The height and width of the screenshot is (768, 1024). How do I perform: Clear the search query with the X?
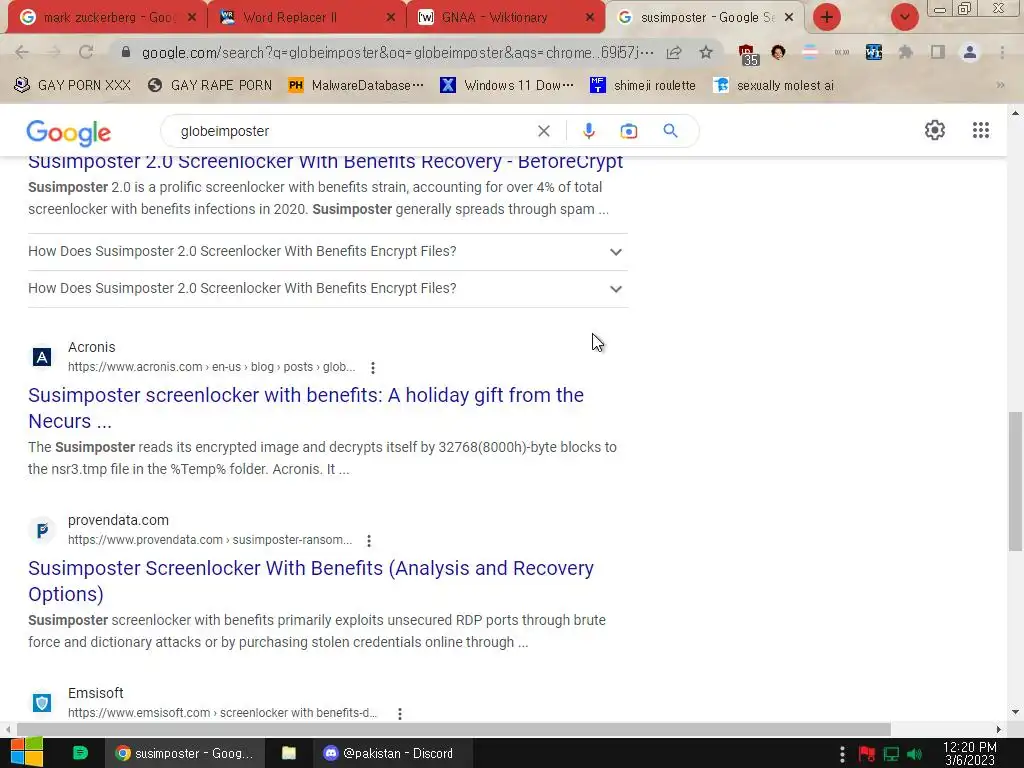click(x=543, y=131)
